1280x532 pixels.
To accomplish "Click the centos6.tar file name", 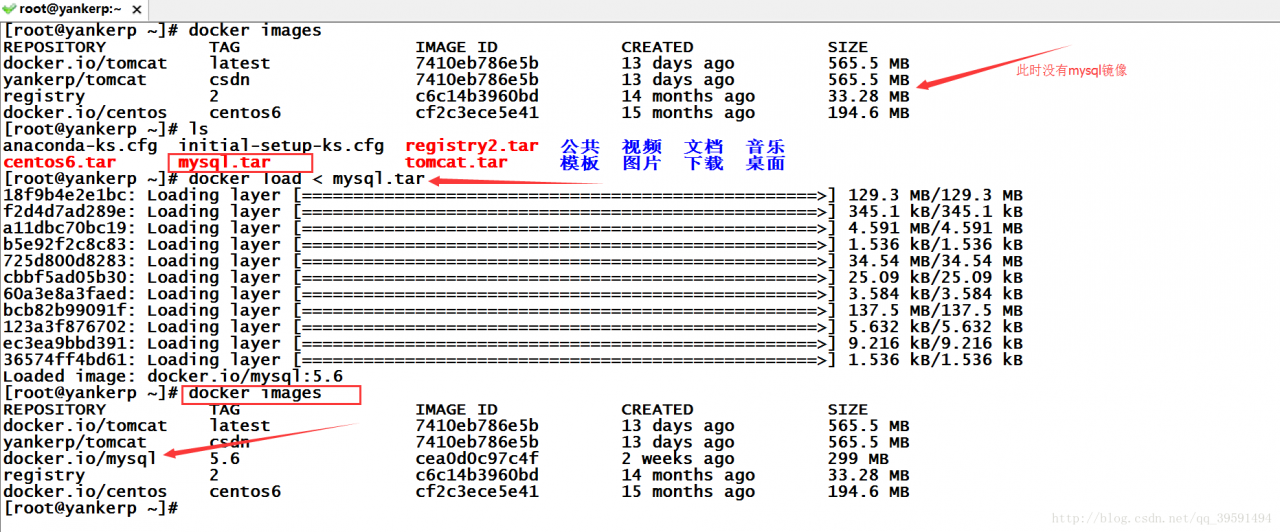I will [x=59, y=162].
